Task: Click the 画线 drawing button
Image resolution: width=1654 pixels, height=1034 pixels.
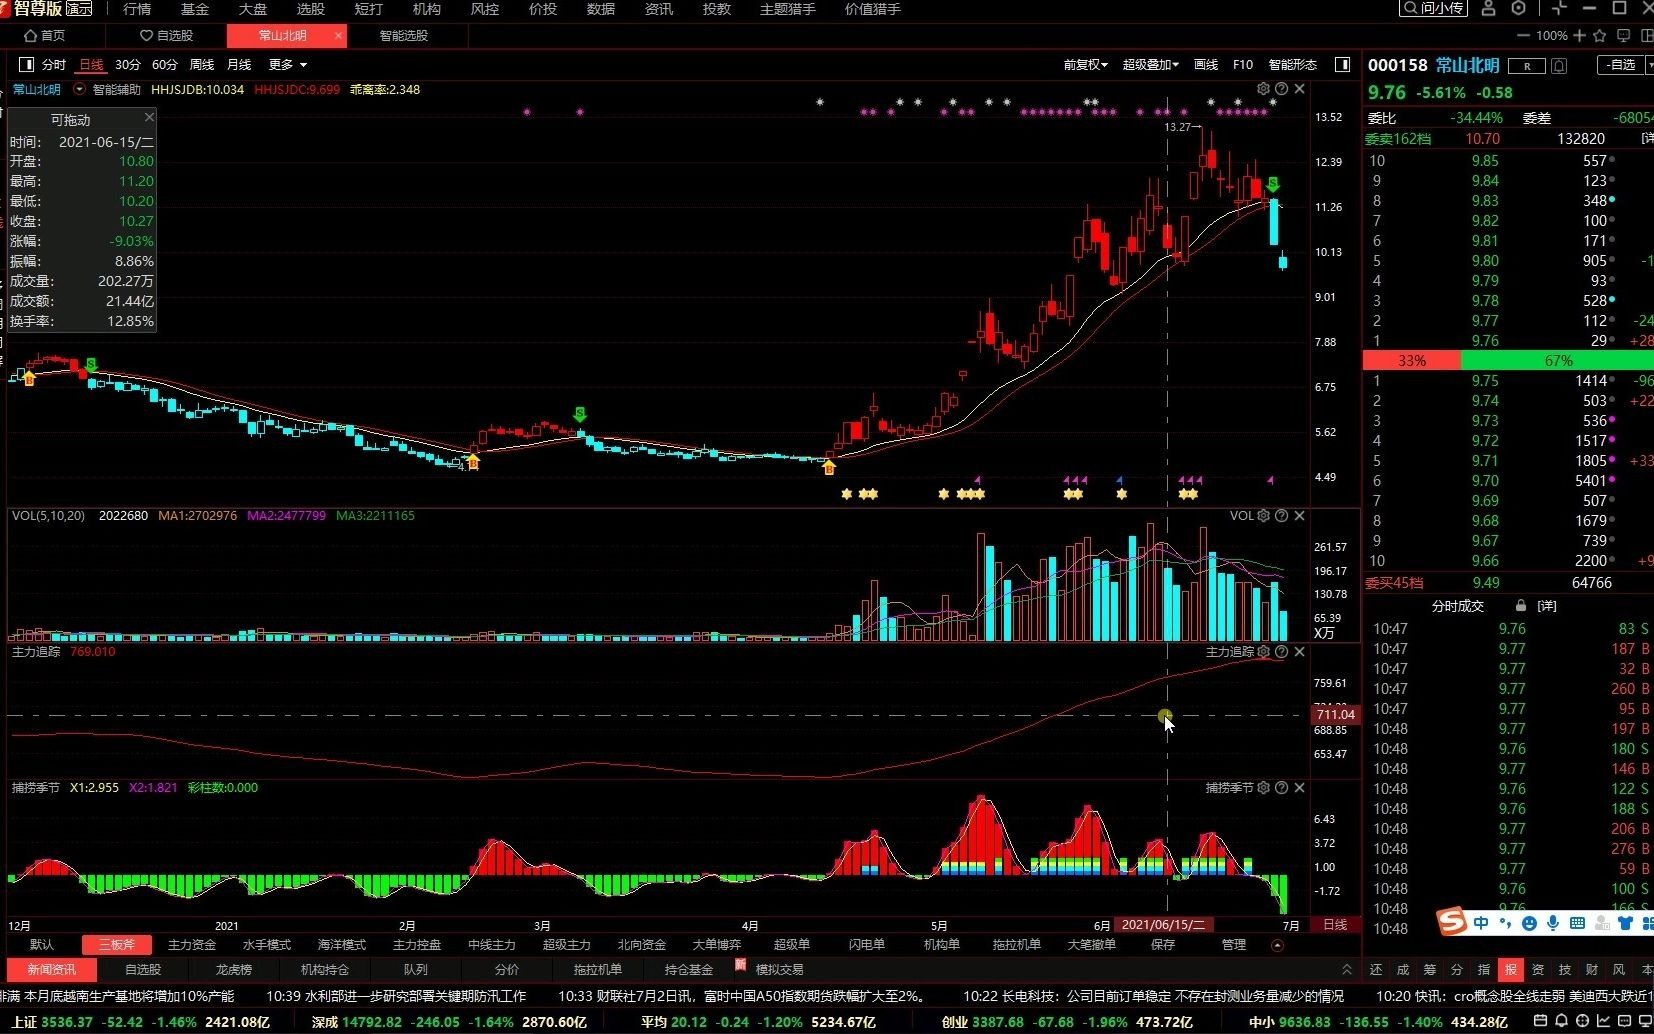Action: click(1206, 65)
